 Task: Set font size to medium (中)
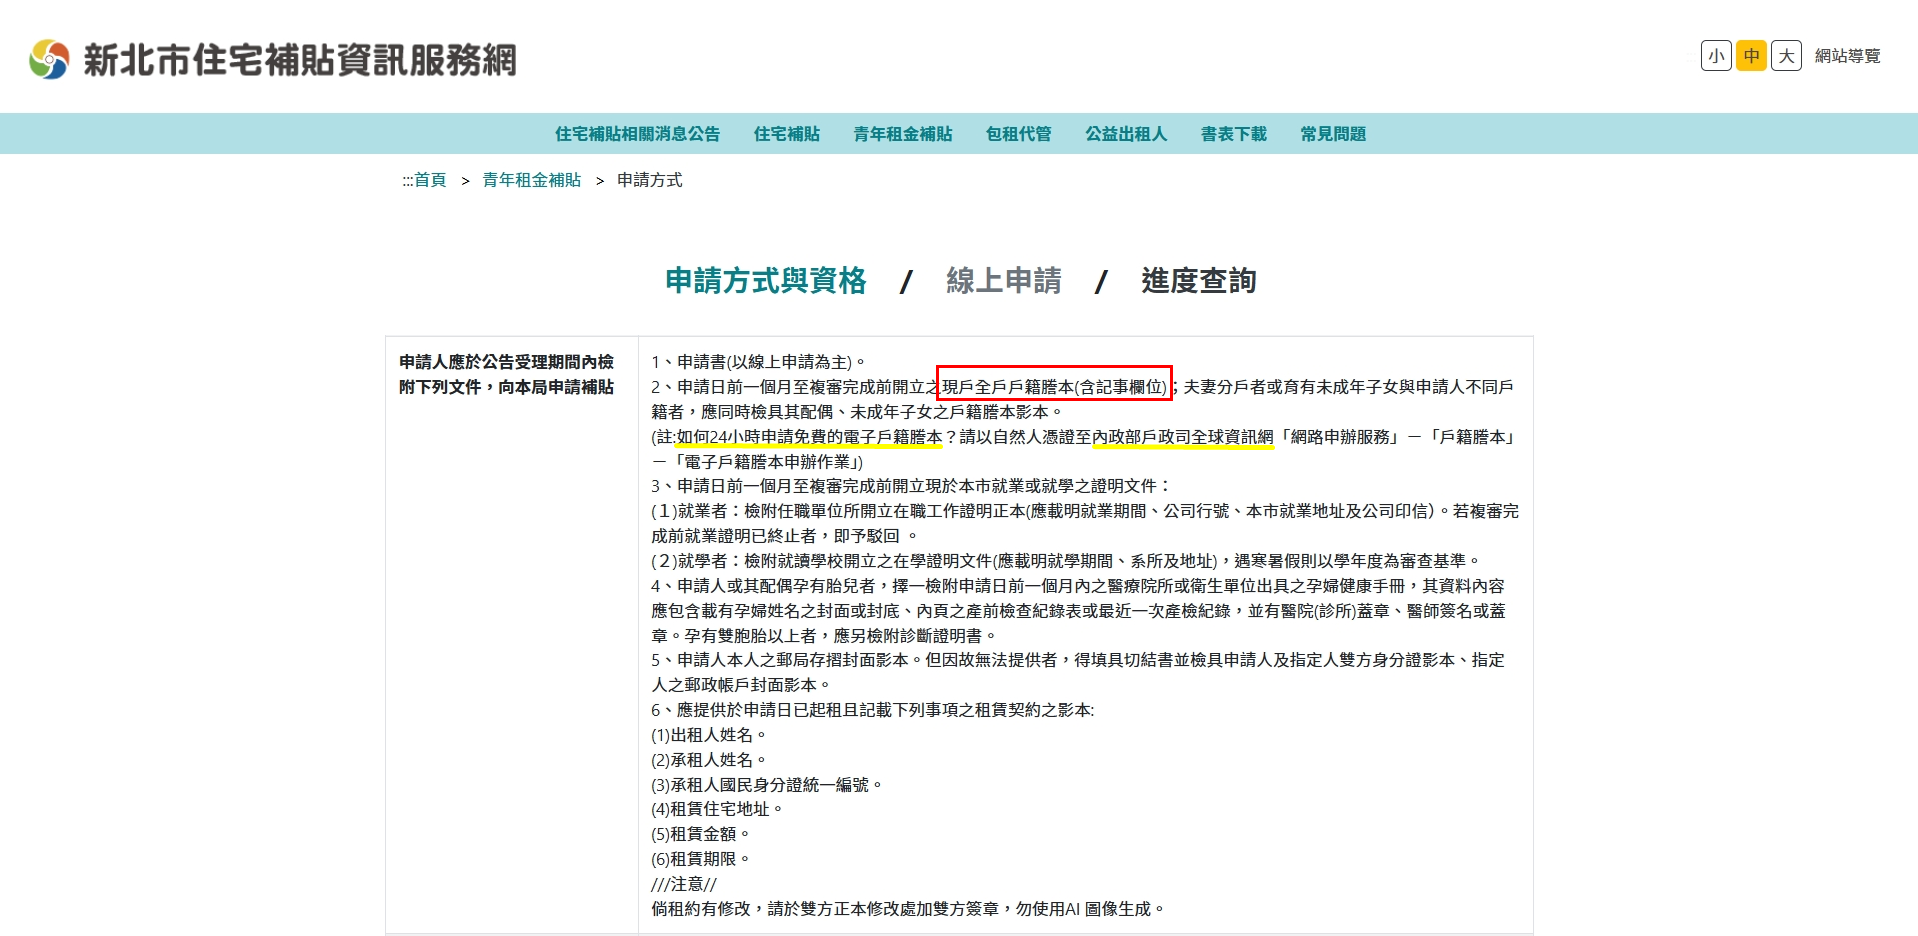tap(1751, 56)
